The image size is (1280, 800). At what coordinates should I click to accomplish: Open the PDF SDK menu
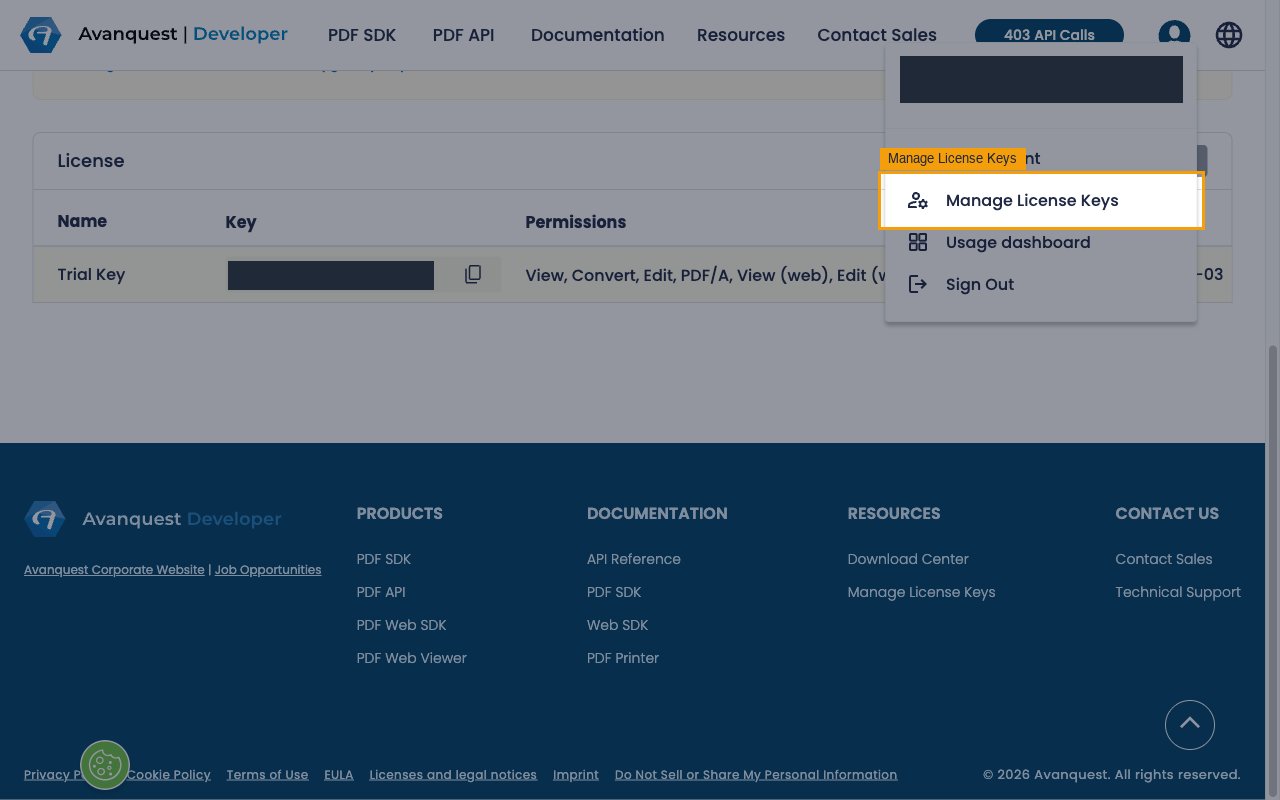coord(362,35)
